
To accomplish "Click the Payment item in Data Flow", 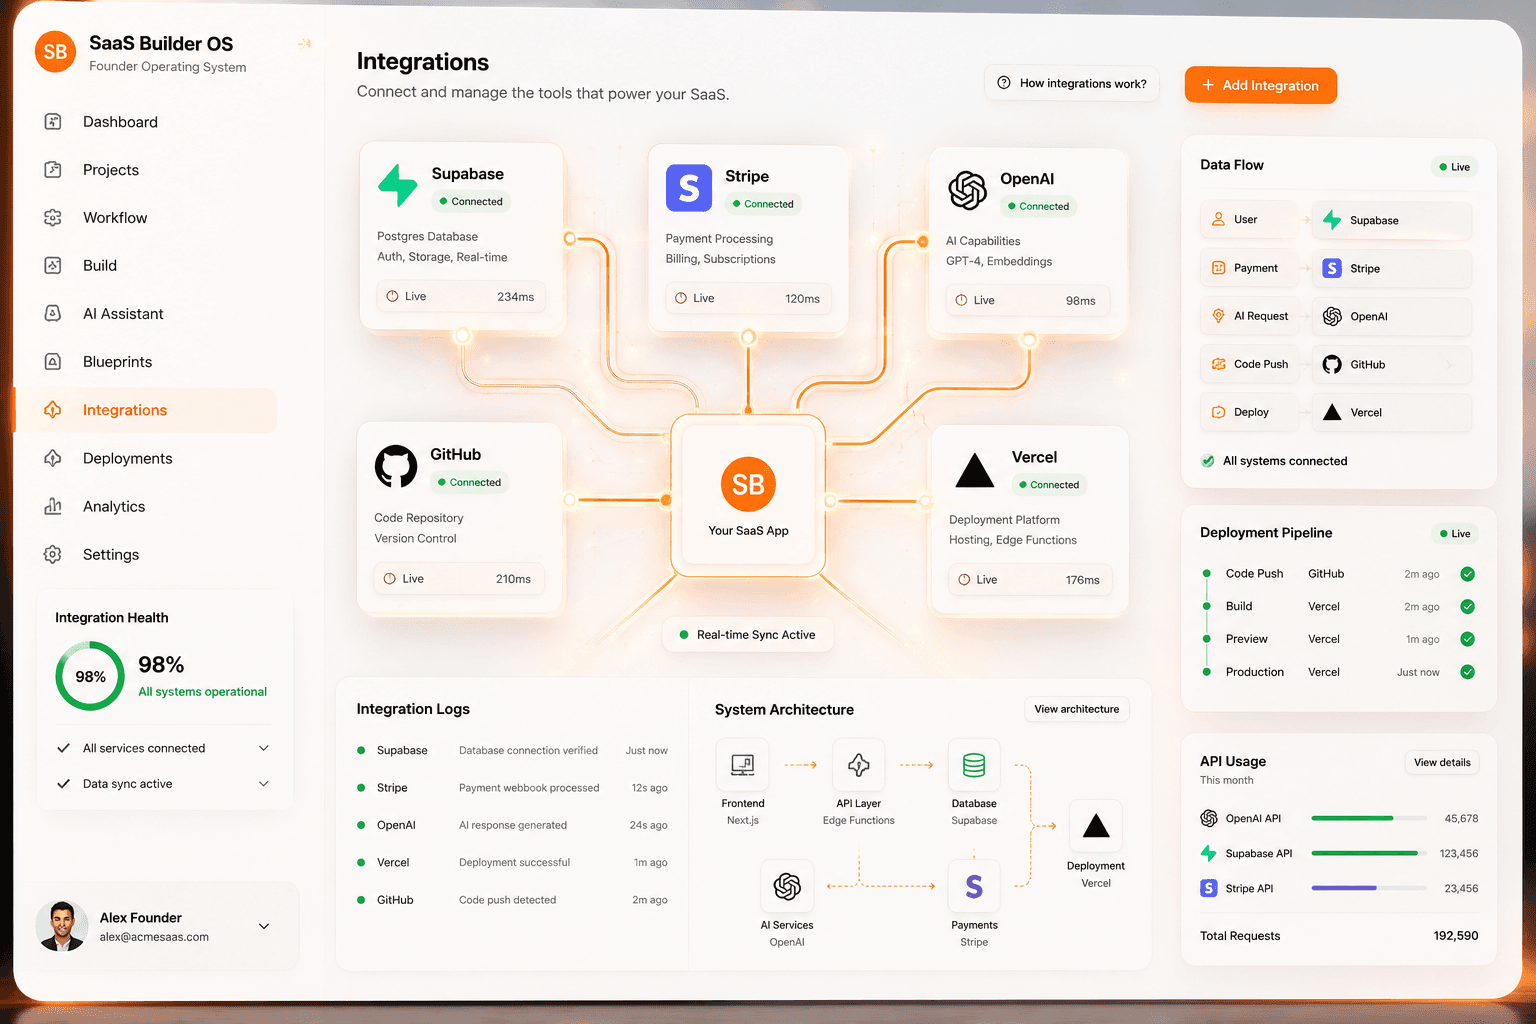I will pyautogui.click(x=1251, y=268).
